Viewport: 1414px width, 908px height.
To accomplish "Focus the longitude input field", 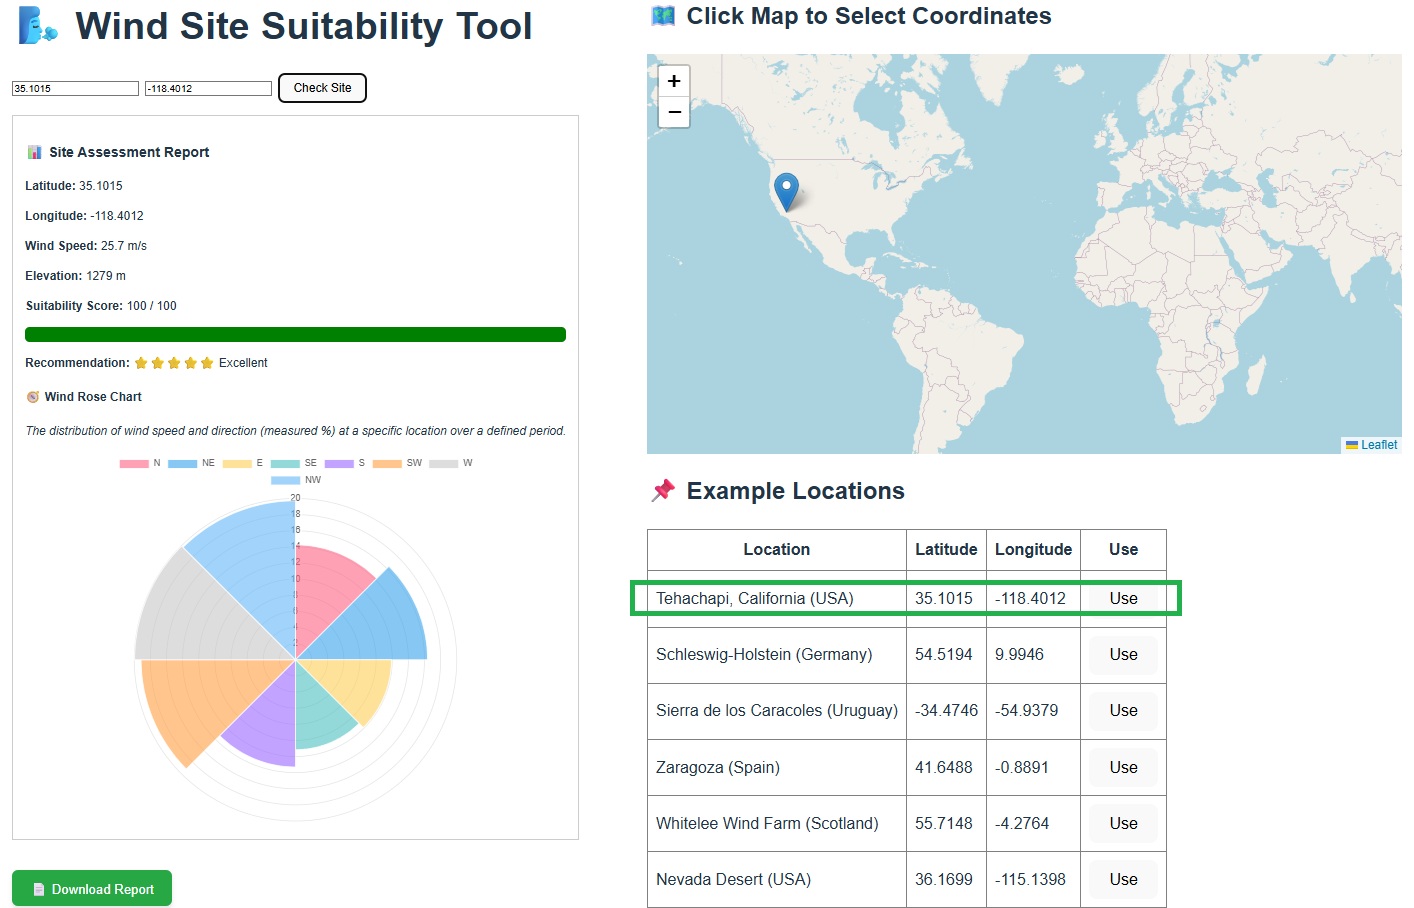I will pyautogui.click(x=208, y=89).
